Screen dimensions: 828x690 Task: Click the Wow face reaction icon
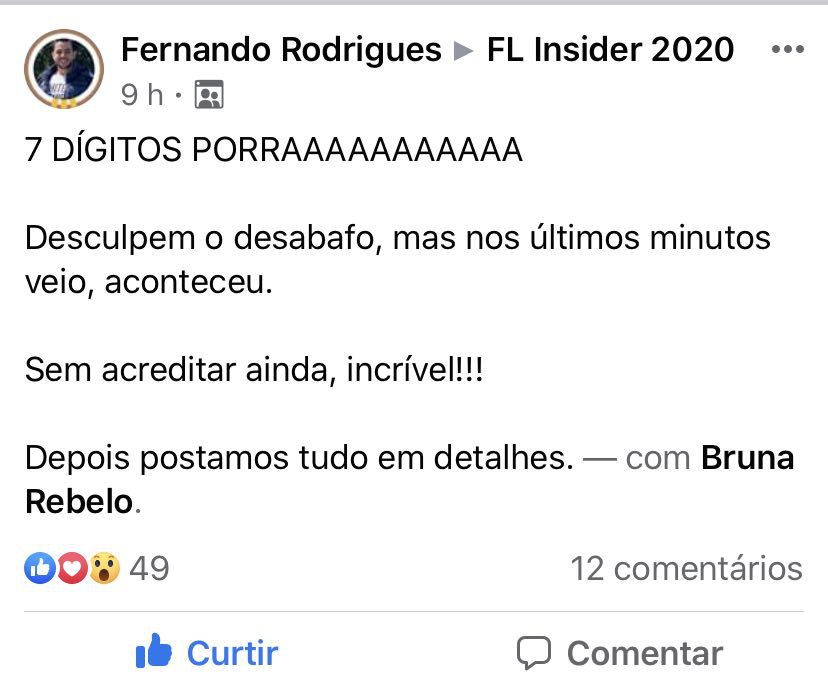[104, 568]
